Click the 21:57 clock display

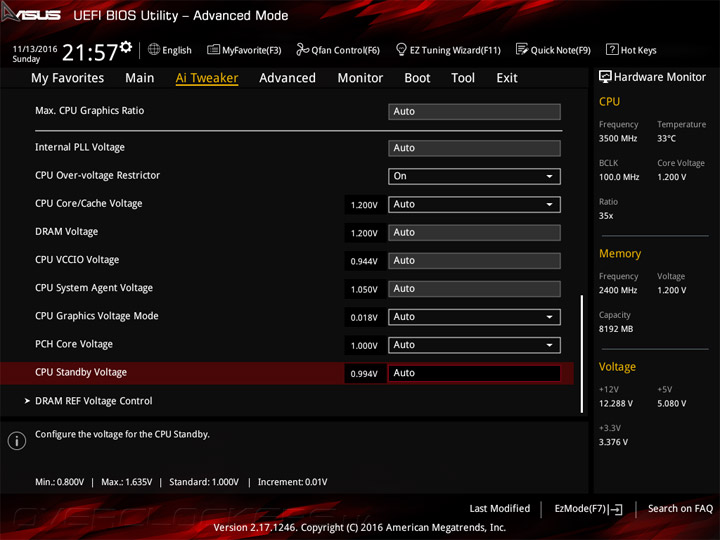[x=90, y=53]
